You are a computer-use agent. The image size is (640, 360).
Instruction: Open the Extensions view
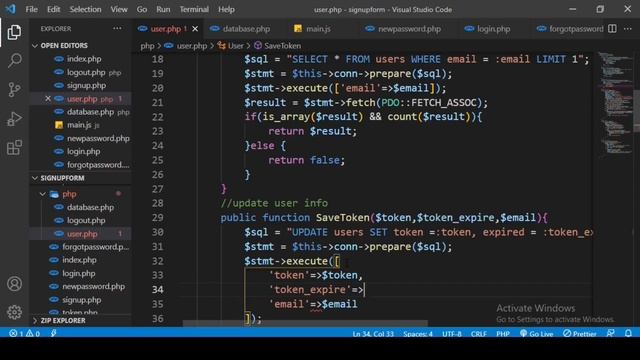click(14, 148)
